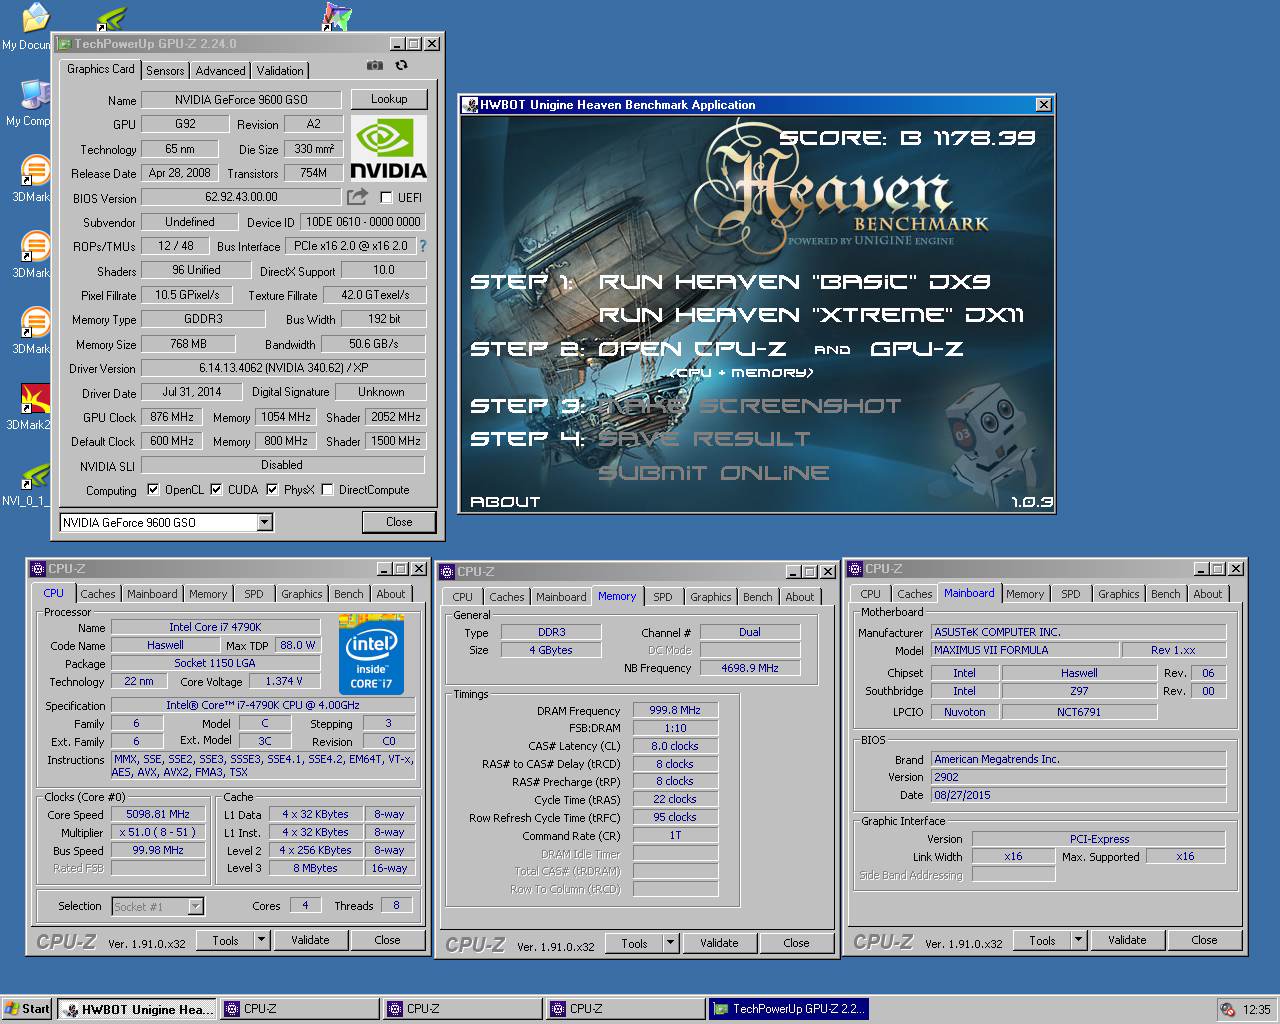
Task: Click the GPU-Z title bar app icon
Action: pyautogui.click(x=64, y=44)
